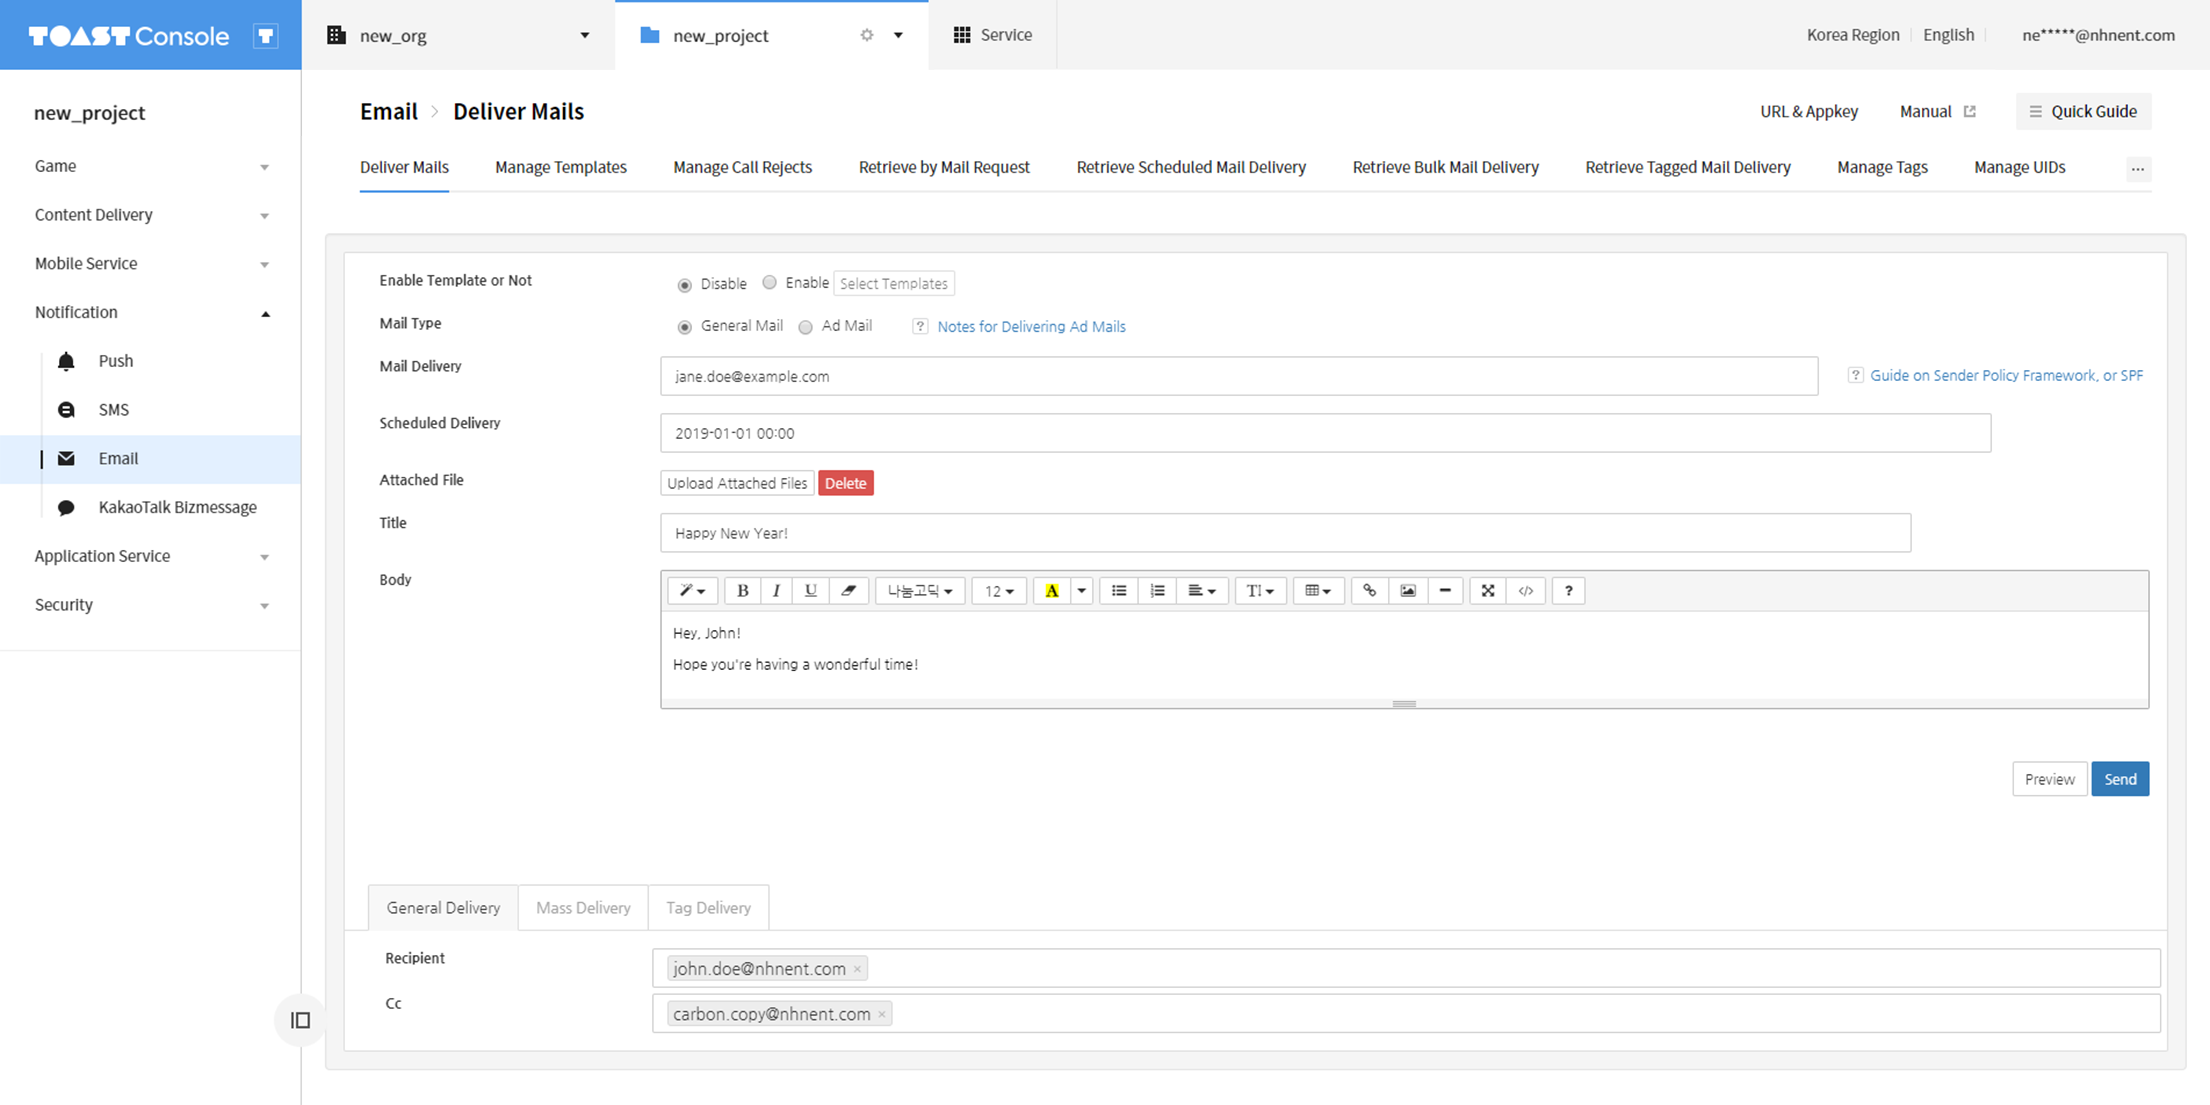
Task: Insert an unordered bullet list
Action: click(1119, 591)
